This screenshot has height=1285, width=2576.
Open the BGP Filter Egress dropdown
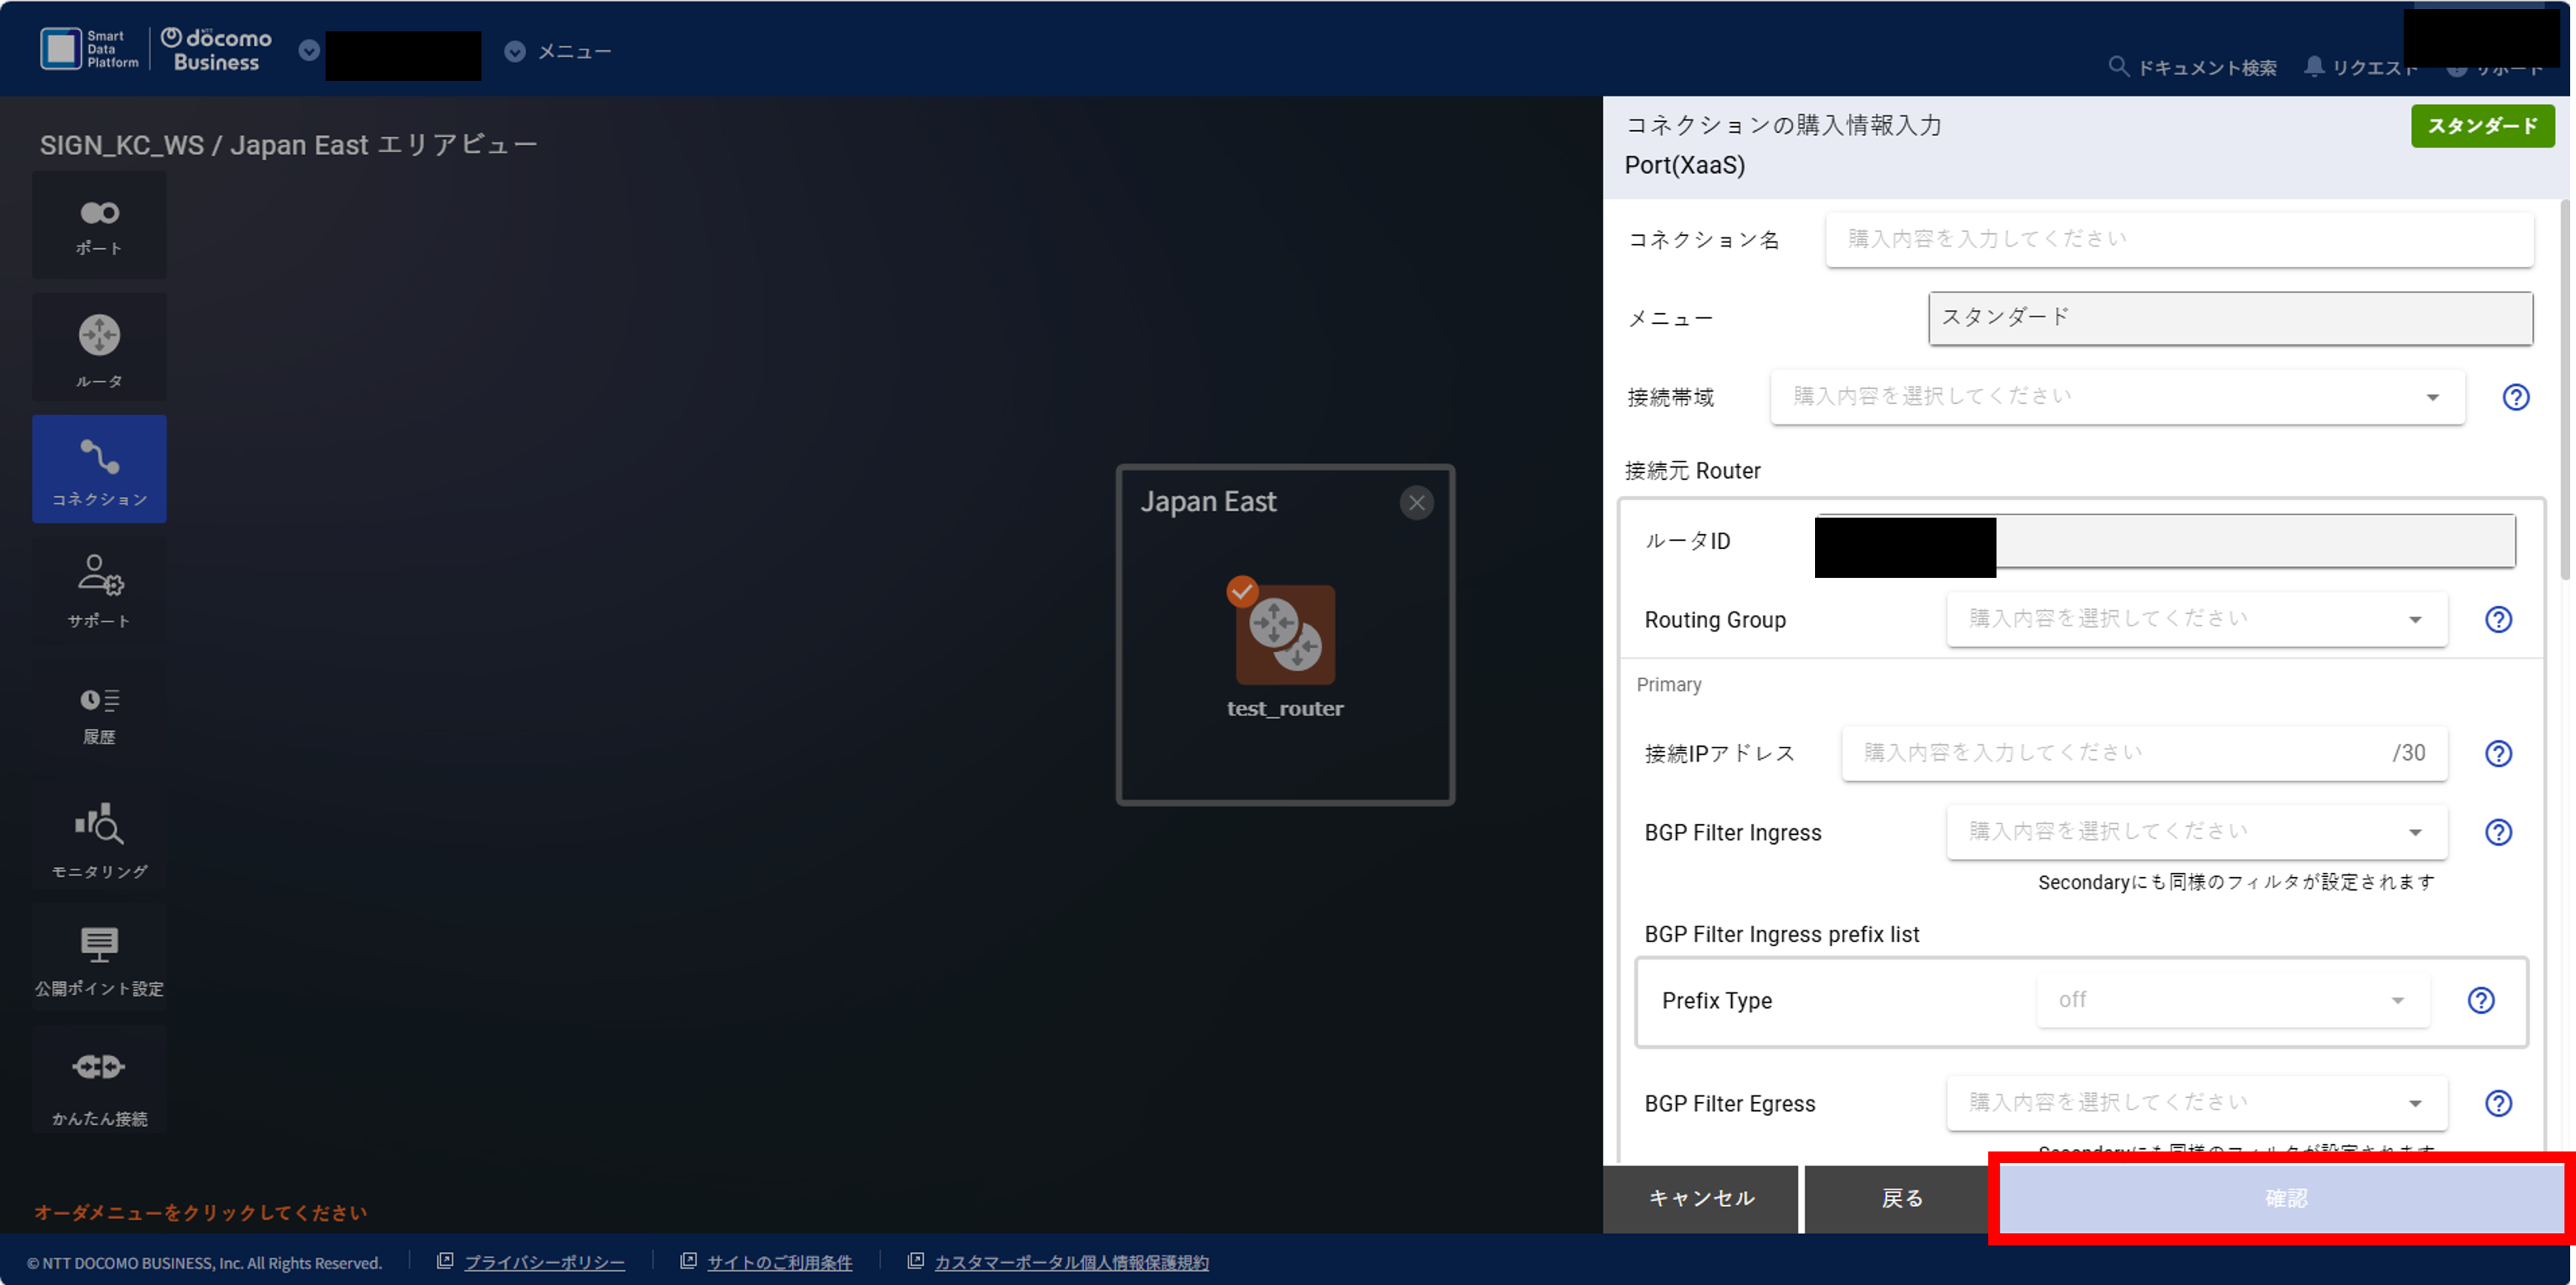(2196, 1103)
